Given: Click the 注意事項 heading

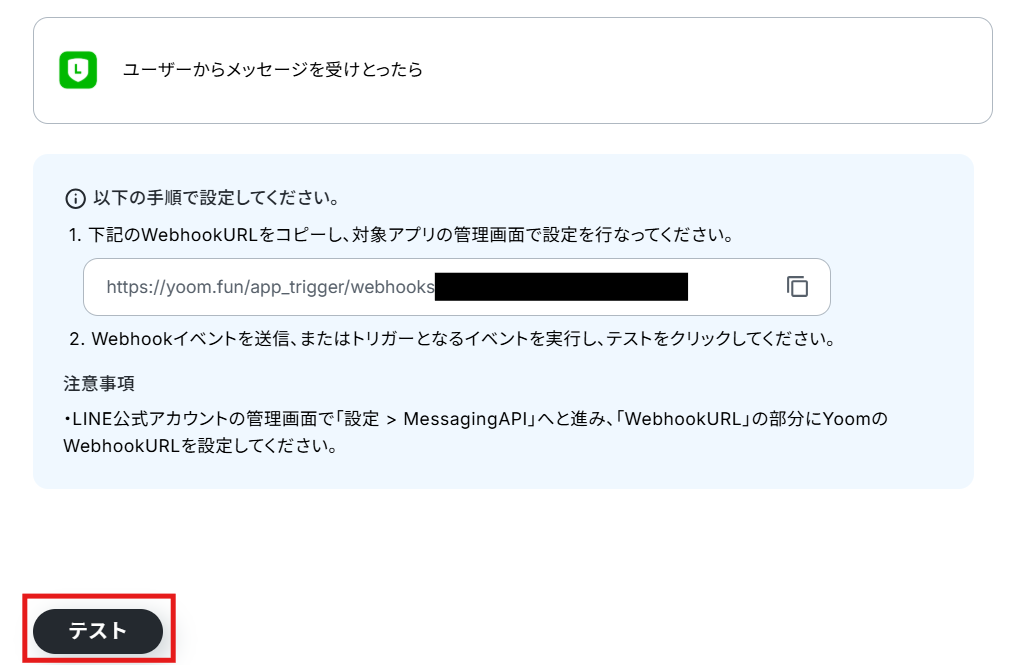Looking at the screenshot, I should click(99, 383).
